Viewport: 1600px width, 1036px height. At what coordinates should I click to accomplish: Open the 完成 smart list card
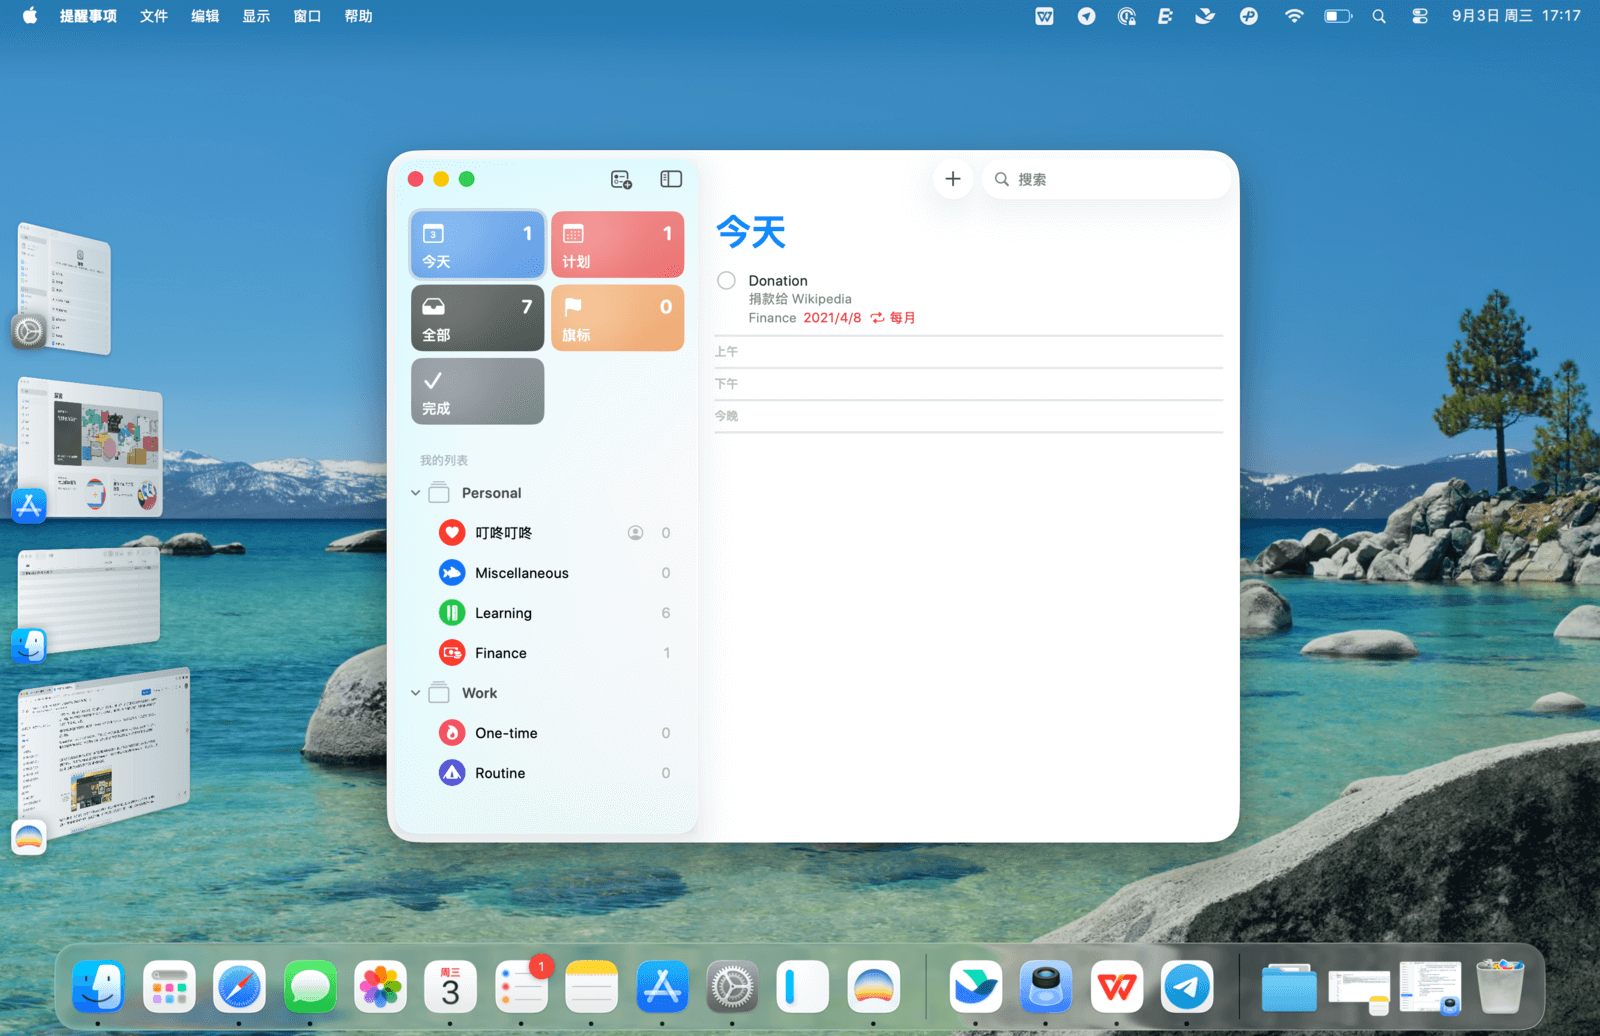478,391
